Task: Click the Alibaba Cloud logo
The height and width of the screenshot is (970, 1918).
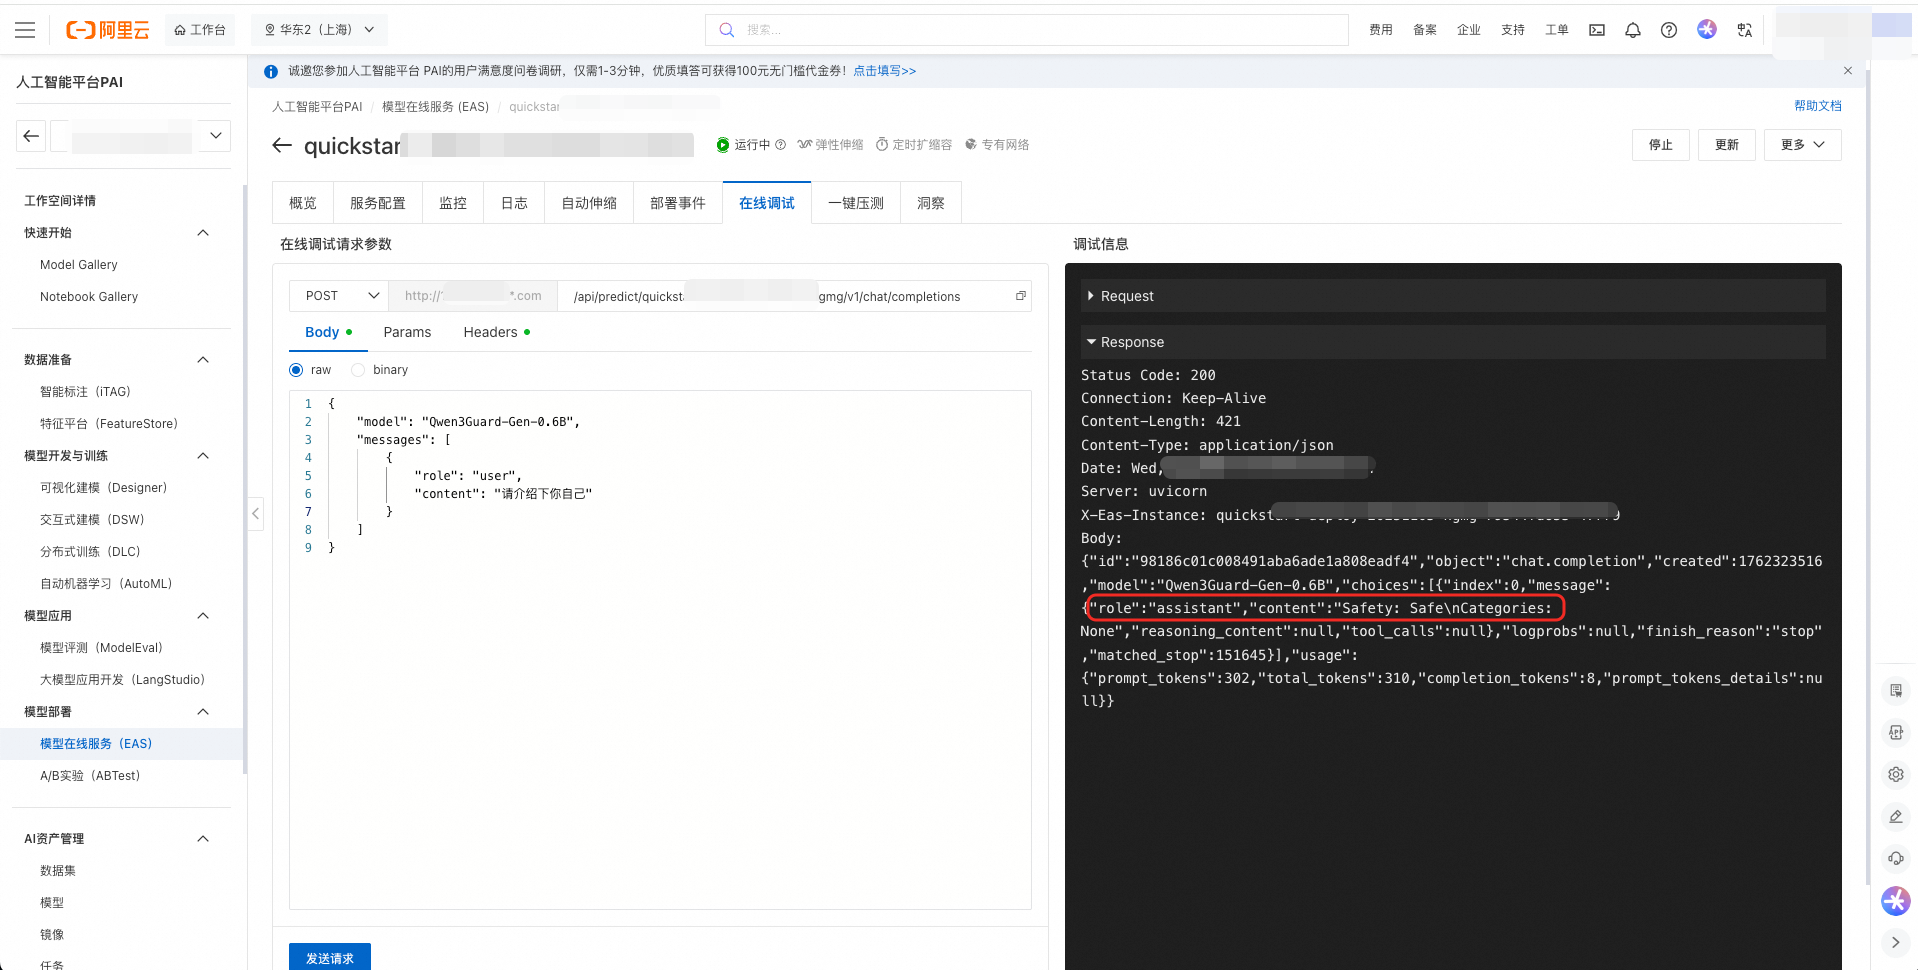Action: click(108, 30)
